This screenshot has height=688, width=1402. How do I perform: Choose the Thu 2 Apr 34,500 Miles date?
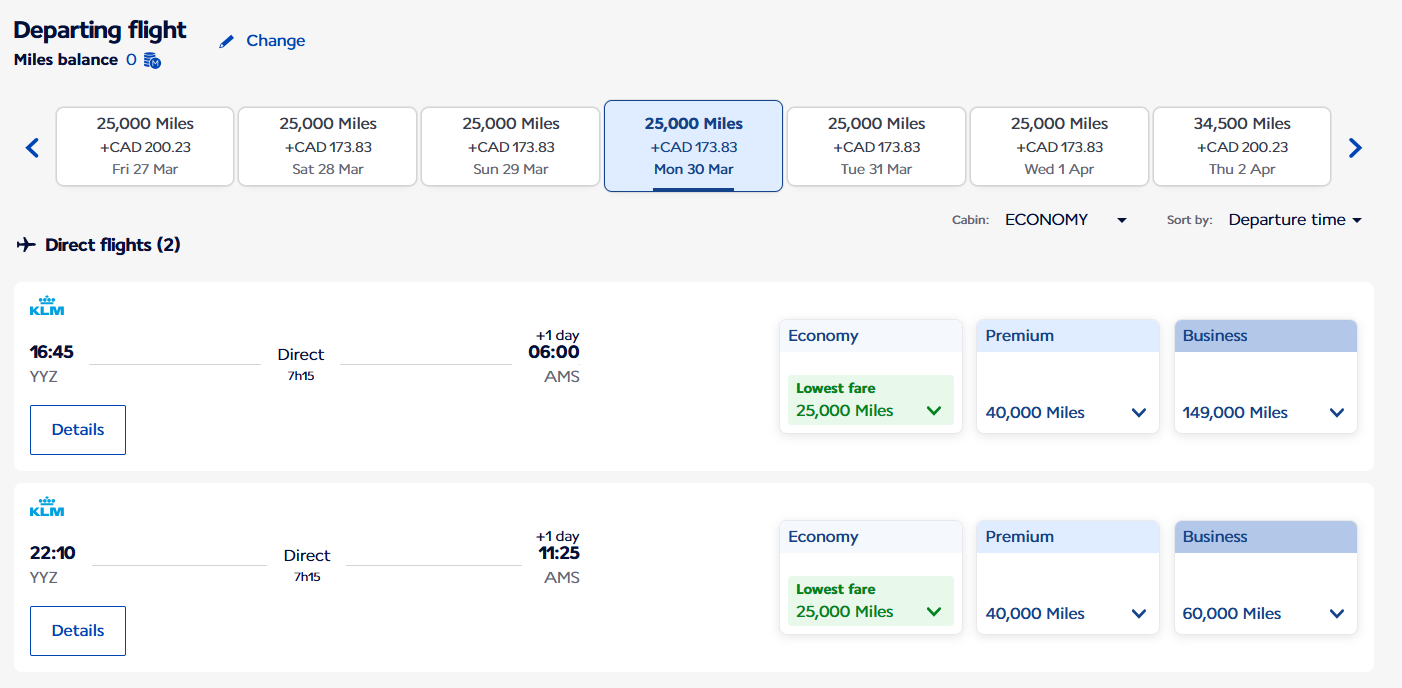[1241, 146]
